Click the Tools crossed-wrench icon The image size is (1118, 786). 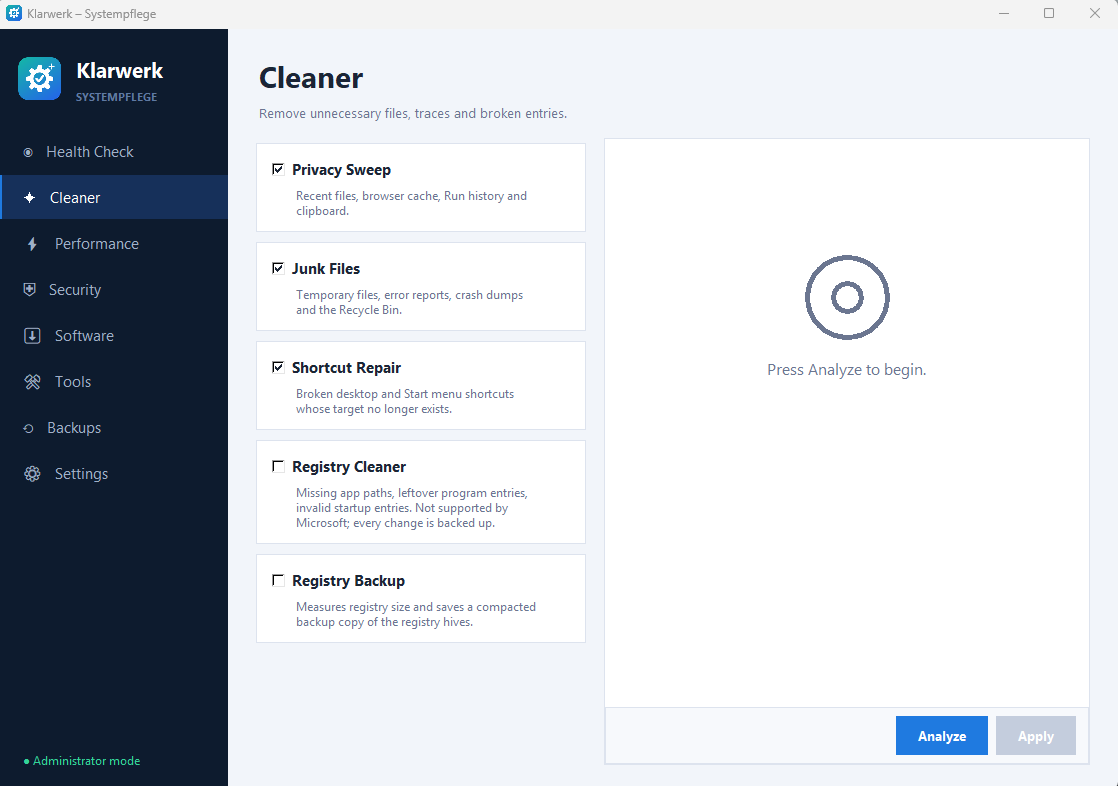point(32,382)
